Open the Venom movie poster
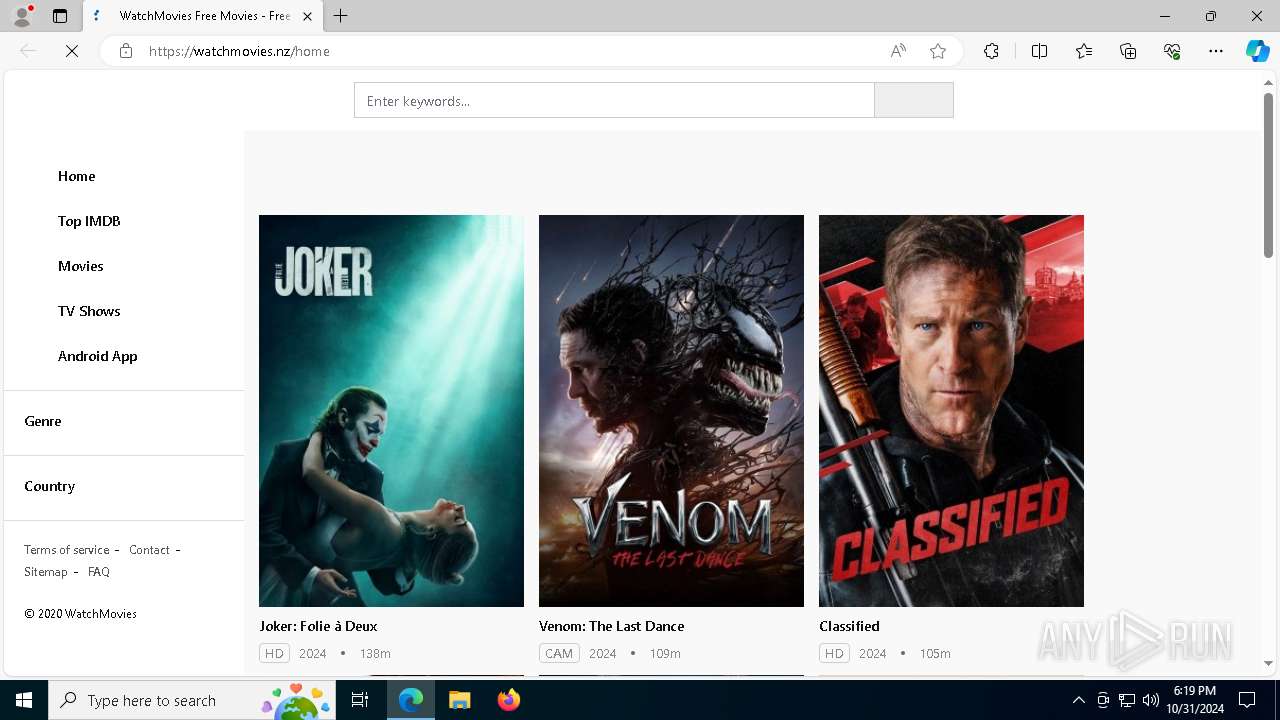 pos(671,411)
